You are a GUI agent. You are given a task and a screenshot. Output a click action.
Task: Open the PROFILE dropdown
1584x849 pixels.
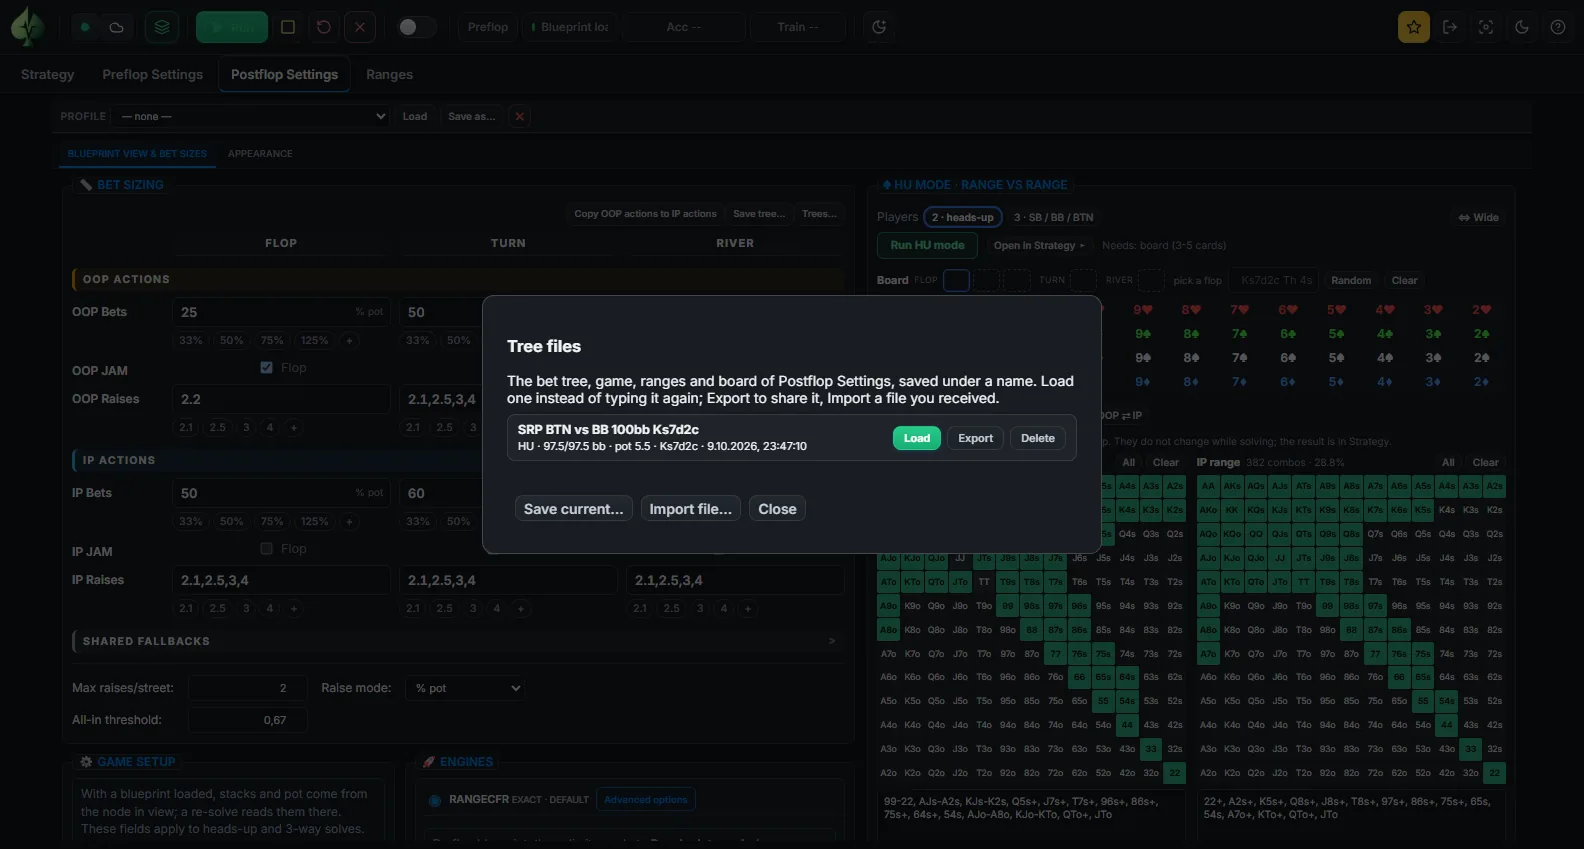(x=252, y=116)
